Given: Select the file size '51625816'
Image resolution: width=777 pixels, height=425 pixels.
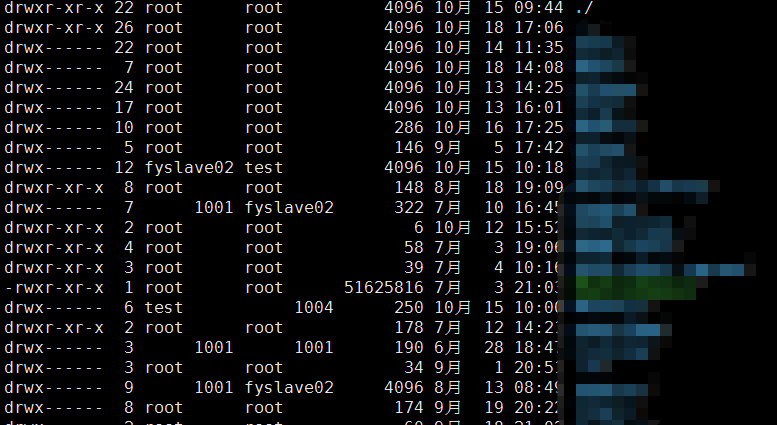Looking at the screenshot, I should tap(384, 288).
